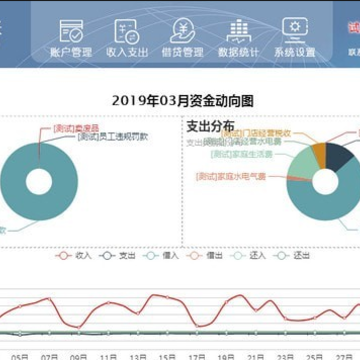This screenshot has height=360, width=360.
Task: Click the 05日 axis label
Action: coord(20,357)
